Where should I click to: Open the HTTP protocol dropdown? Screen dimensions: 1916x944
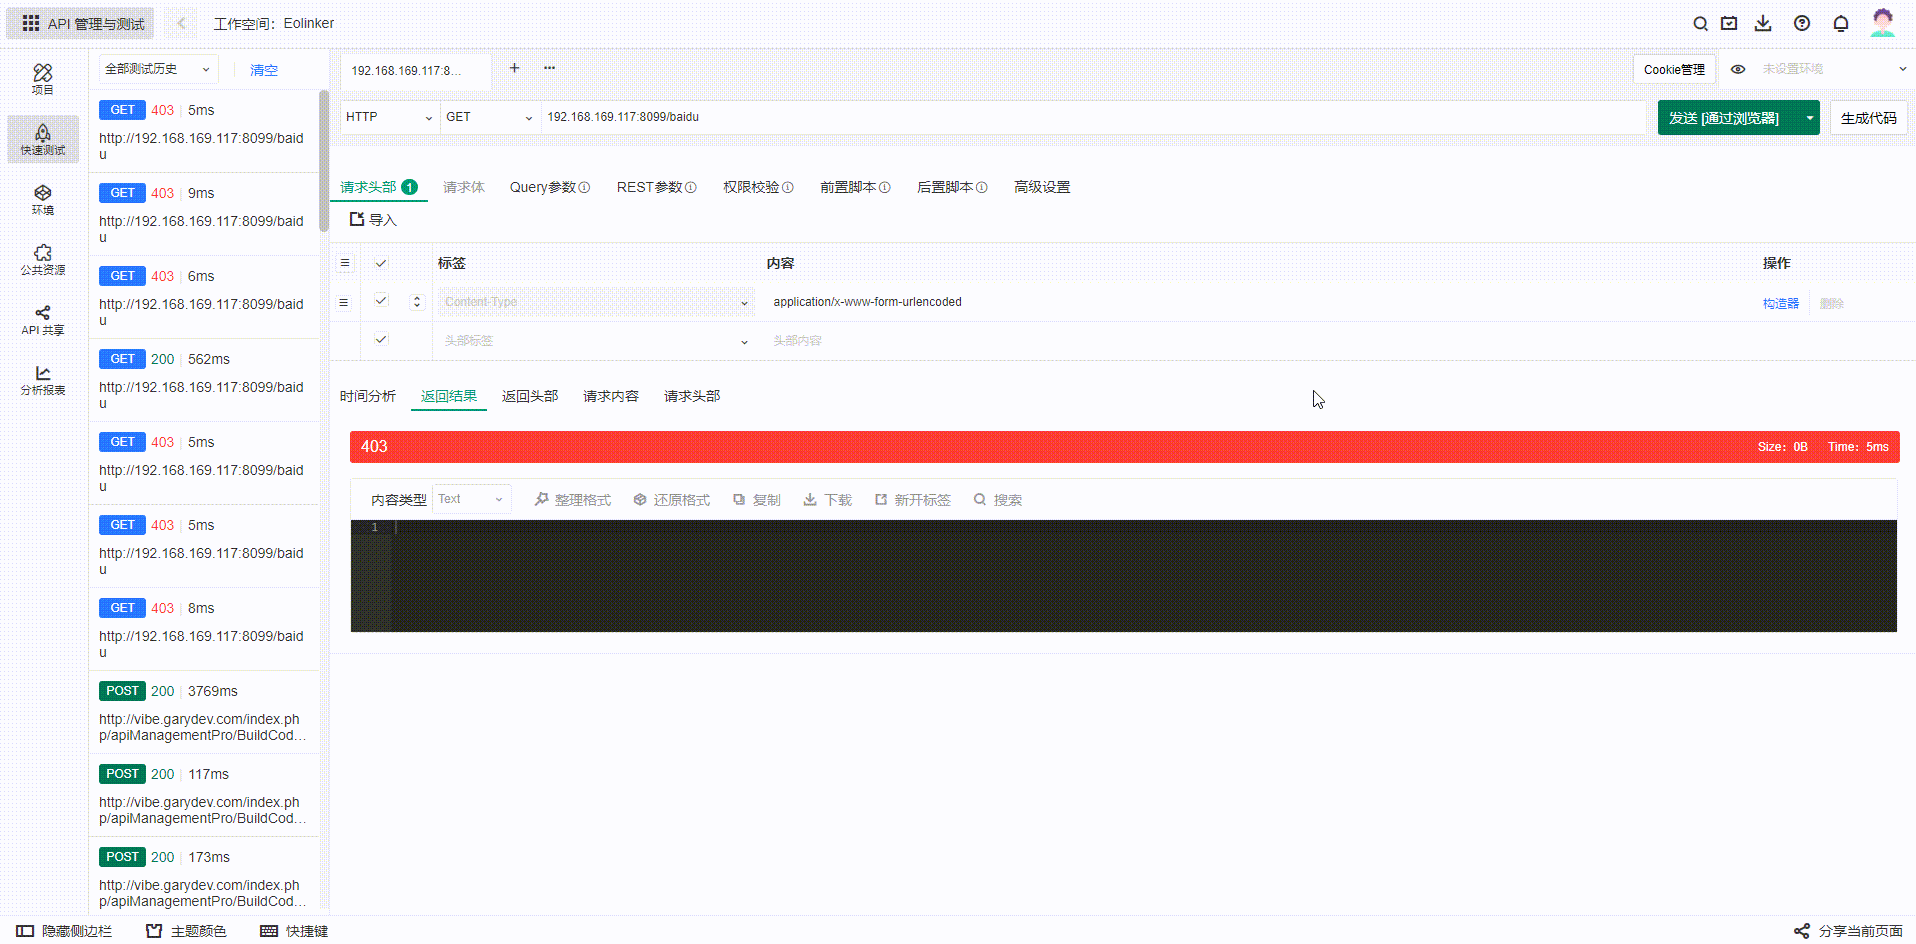(389, 117)
